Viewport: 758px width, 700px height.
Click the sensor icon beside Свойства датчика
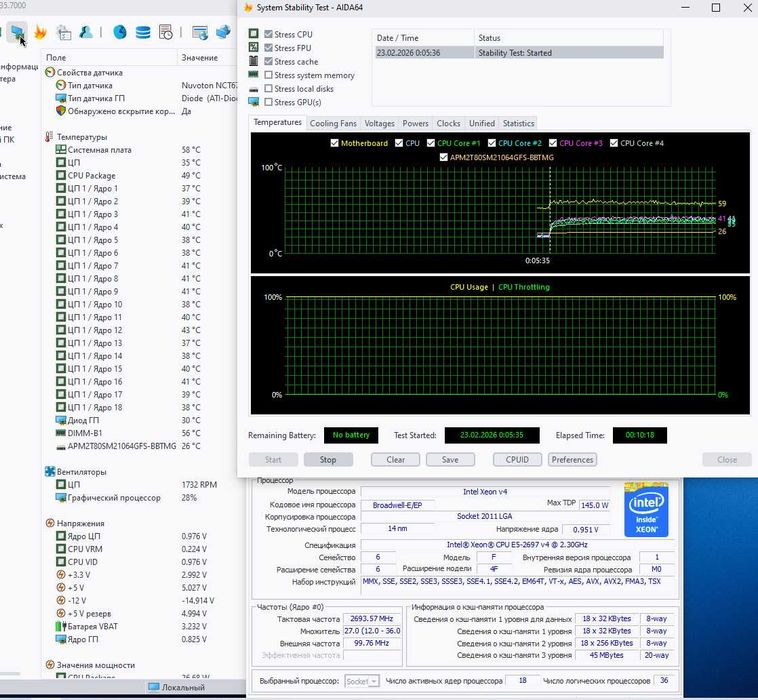[x=50, y=73]
